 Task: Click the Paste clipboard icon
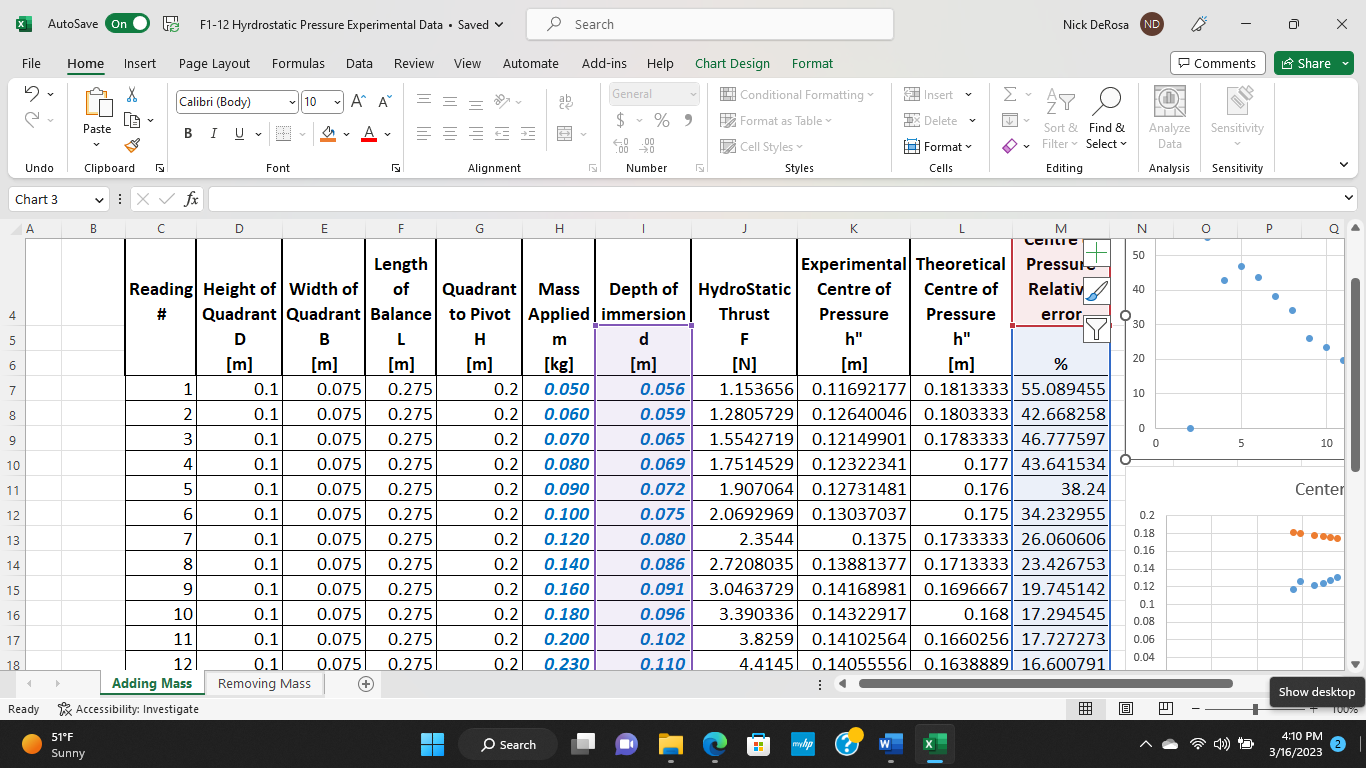tap(97, 102)
